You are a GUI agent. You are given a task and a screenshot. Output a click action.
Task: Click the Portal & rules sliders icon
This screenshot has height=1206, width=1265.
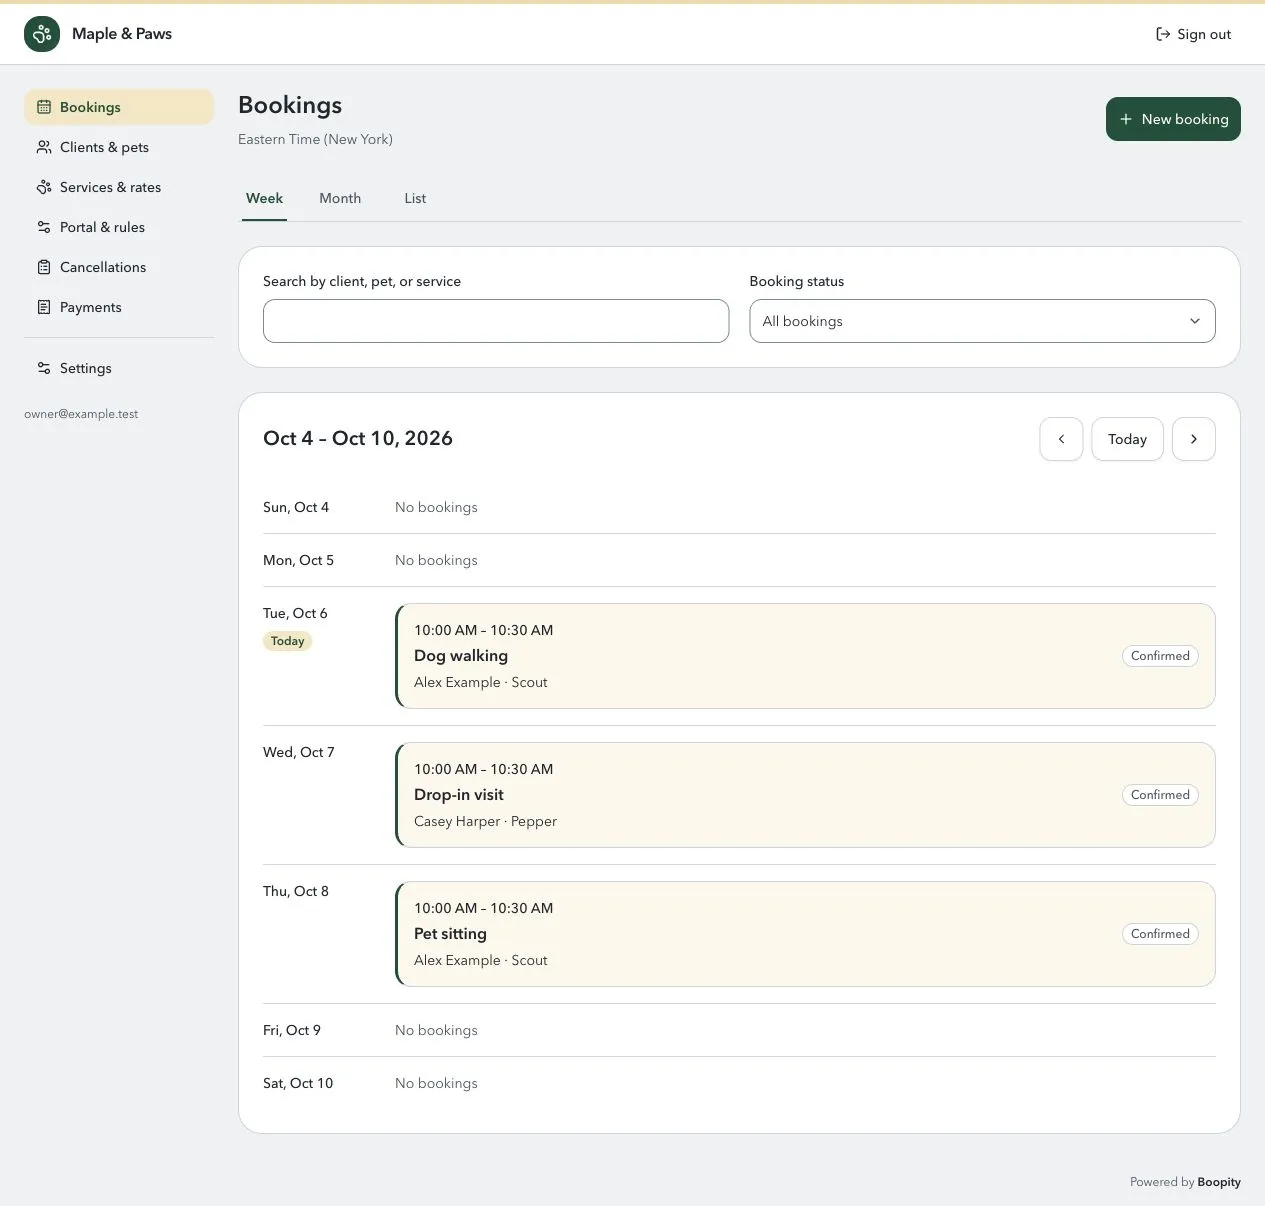(x=44, y=227)
